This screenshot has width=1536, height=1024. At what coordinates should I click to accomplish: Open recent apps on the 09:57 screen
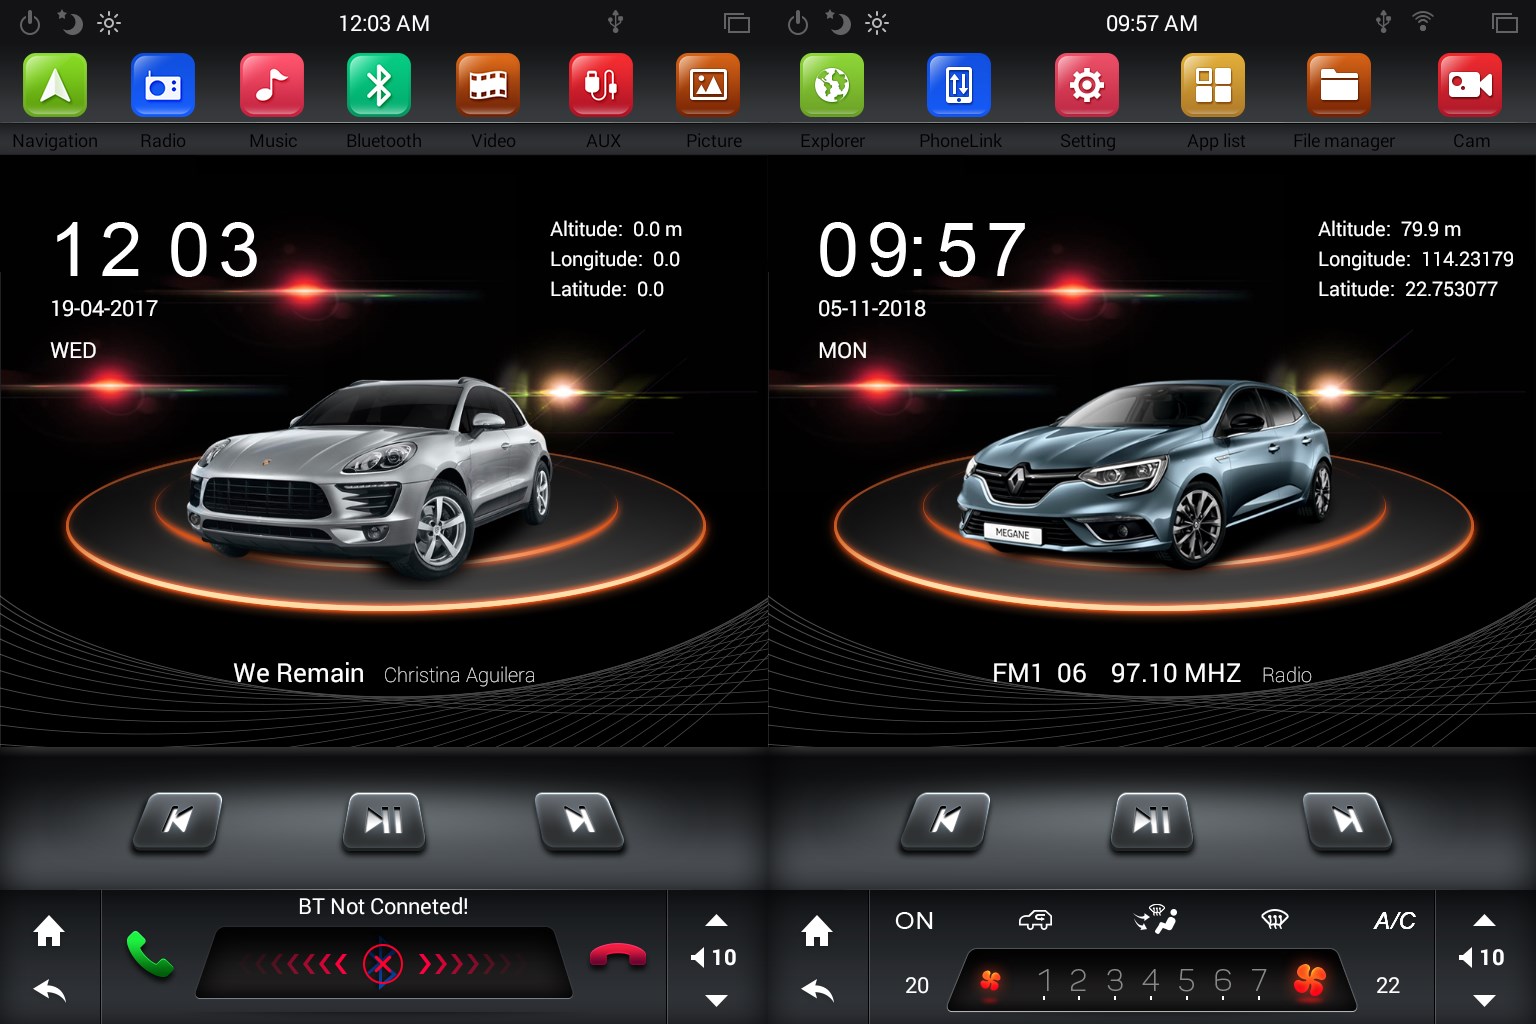point(1505,23)
